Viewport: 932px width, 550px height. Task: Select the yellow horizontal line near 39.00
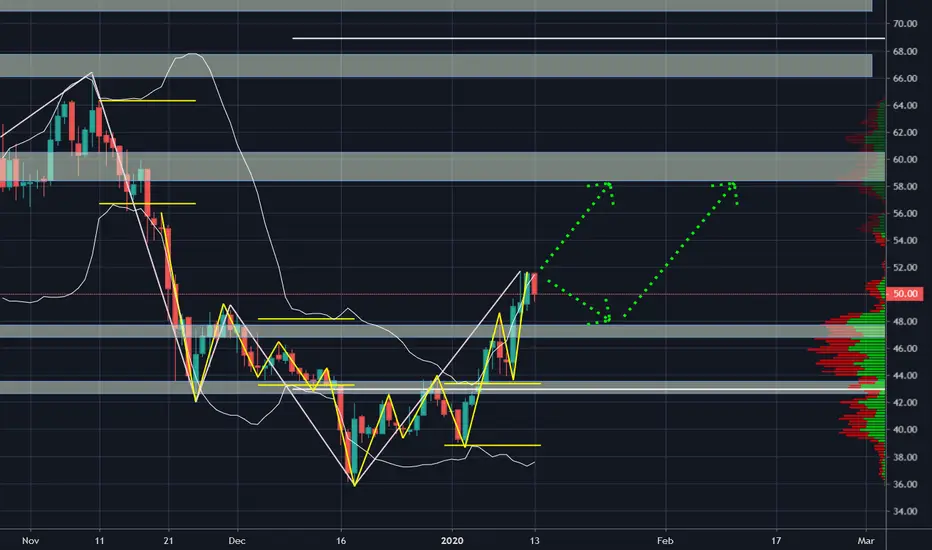click(x=493, y=445)
